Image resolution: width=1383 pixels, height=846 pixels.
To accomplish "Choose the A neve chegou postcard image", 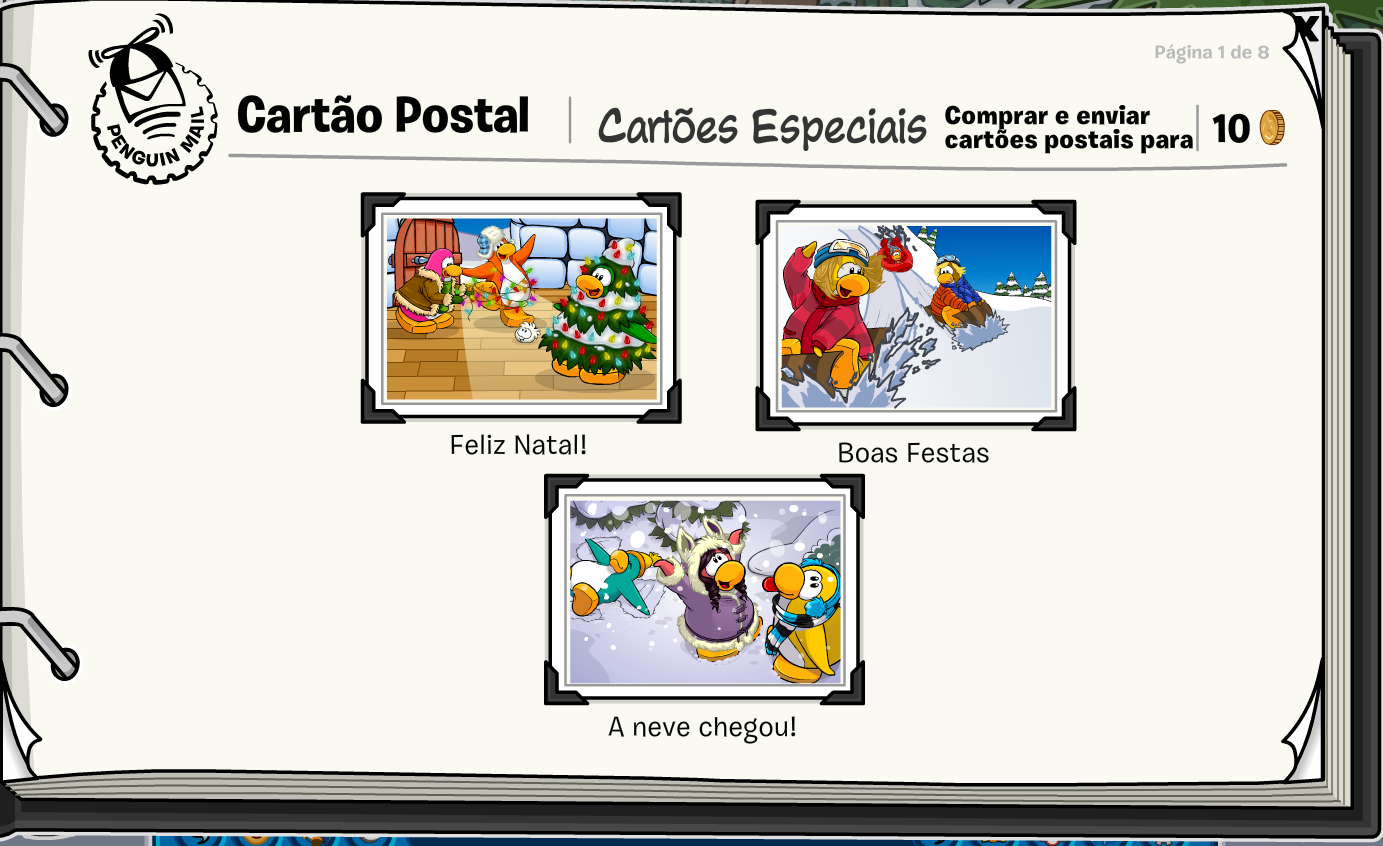I will (704, 589).
